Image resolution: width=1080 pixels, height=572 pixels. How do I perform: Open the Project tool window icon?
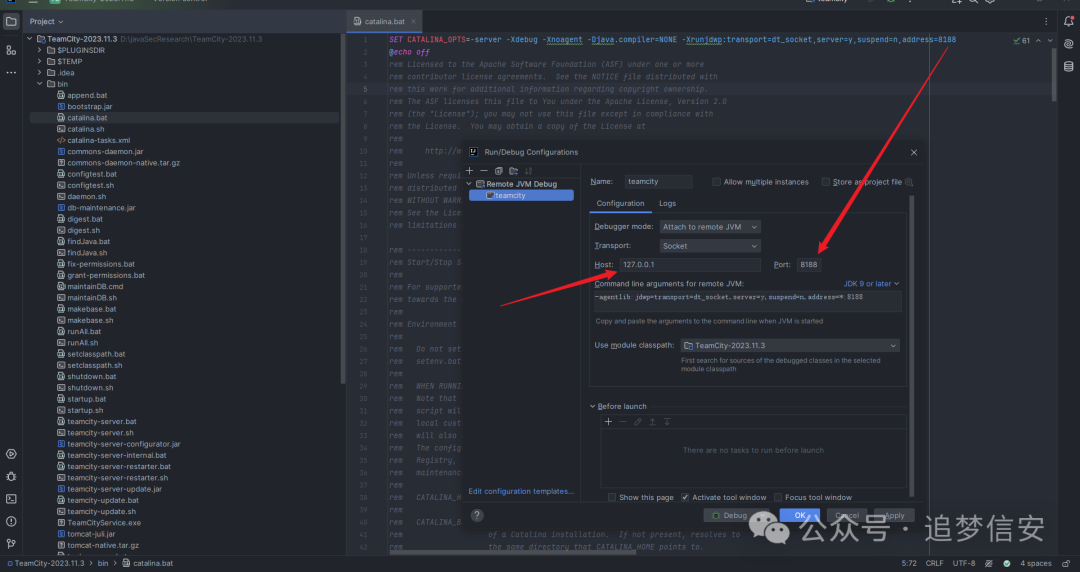click(x=11, y=21)
